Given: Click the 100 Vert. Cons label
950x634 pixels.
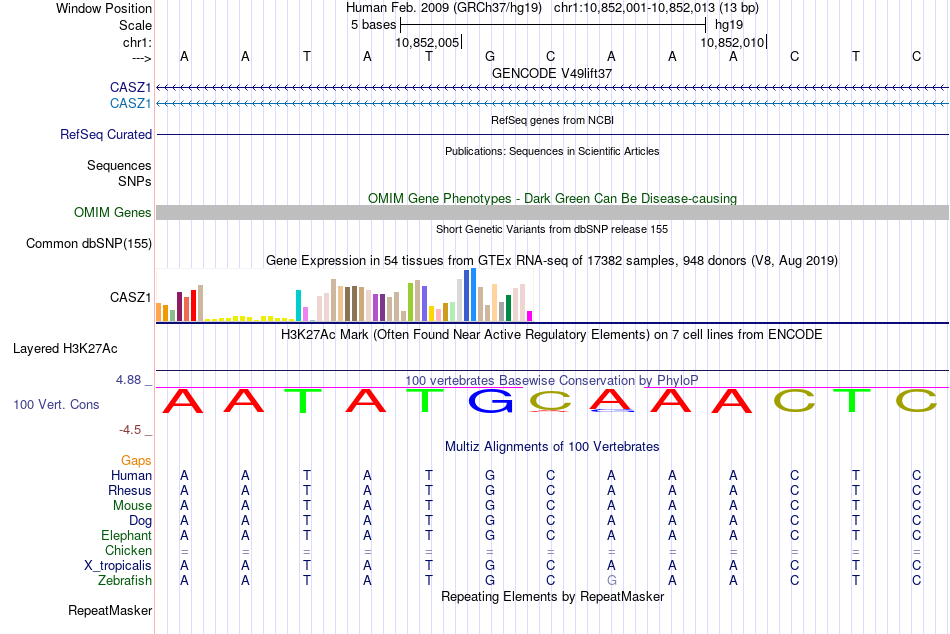Looking at the screenshot, I should point(56,404).
